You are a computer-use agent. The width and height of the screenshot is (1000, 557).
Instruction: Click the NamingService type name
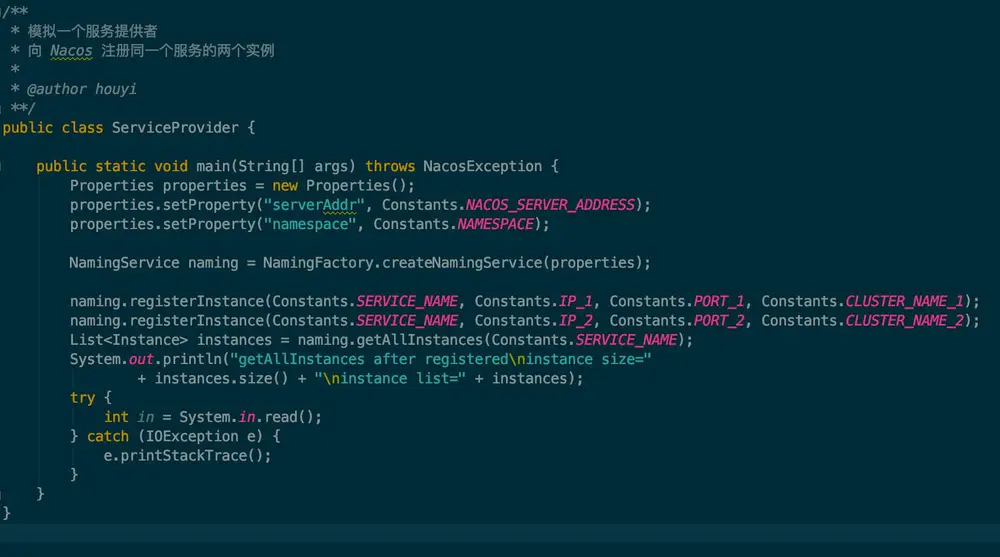[x=124, y=263]
